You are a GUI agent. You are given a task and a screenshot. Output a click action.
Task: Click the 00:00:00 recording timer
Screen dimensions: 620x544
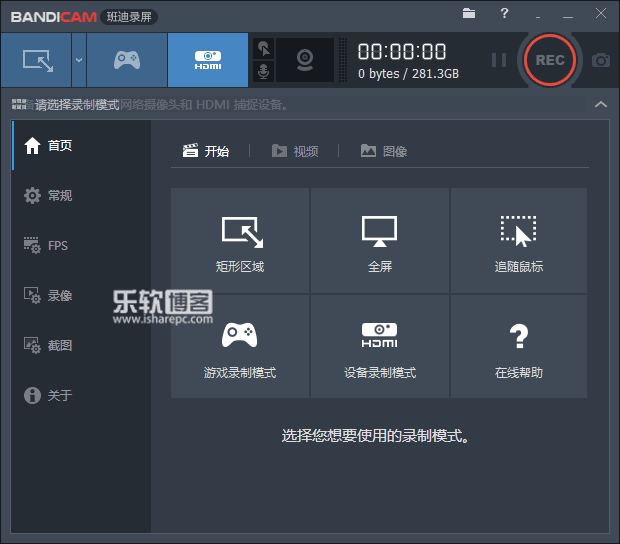tap(402, 52)
